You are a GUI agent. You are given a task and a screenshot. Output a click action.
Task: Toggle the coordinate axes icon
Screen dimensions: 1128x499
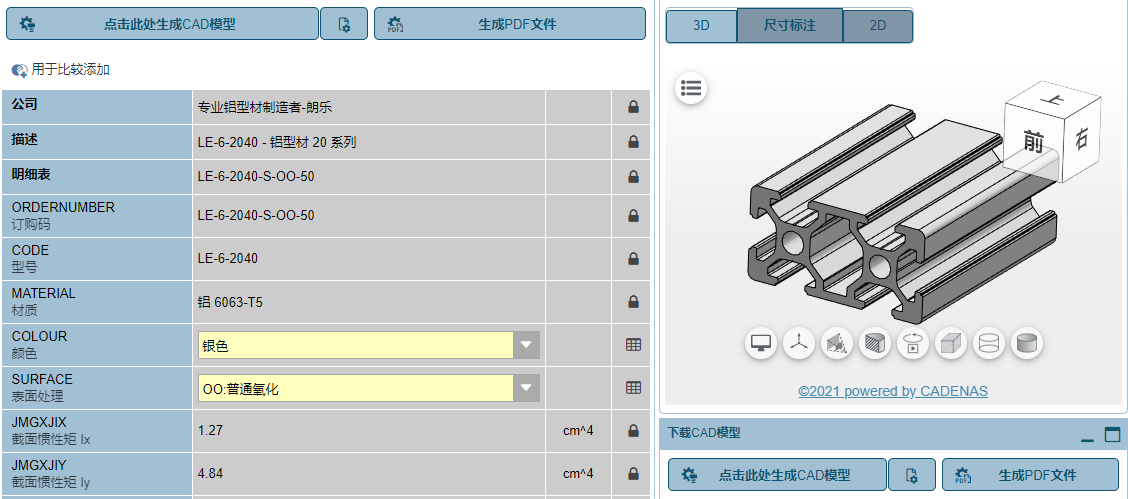pos(799,343)
